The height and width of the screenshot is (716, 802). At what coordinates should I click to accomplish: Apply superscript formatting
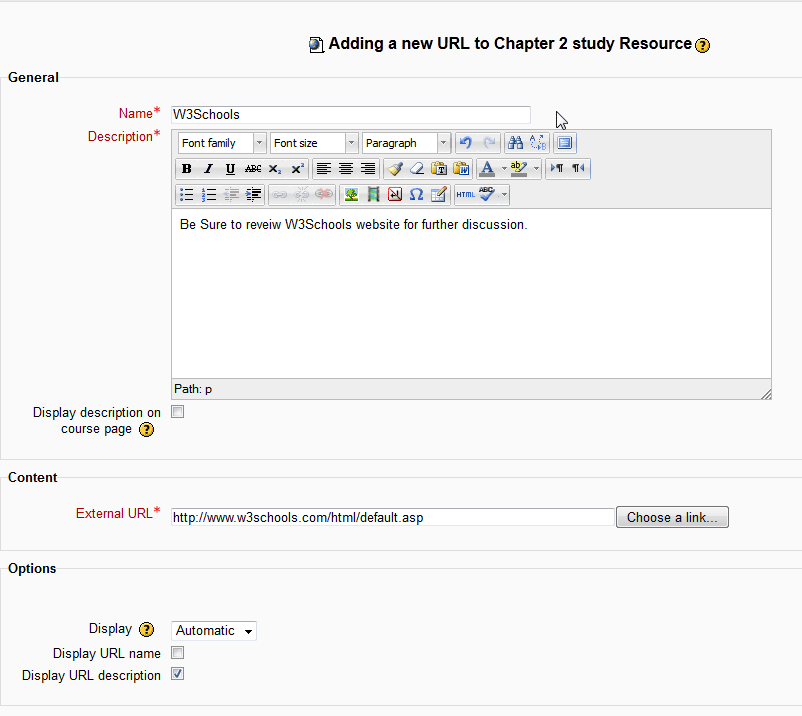click(x=297, y=169)
